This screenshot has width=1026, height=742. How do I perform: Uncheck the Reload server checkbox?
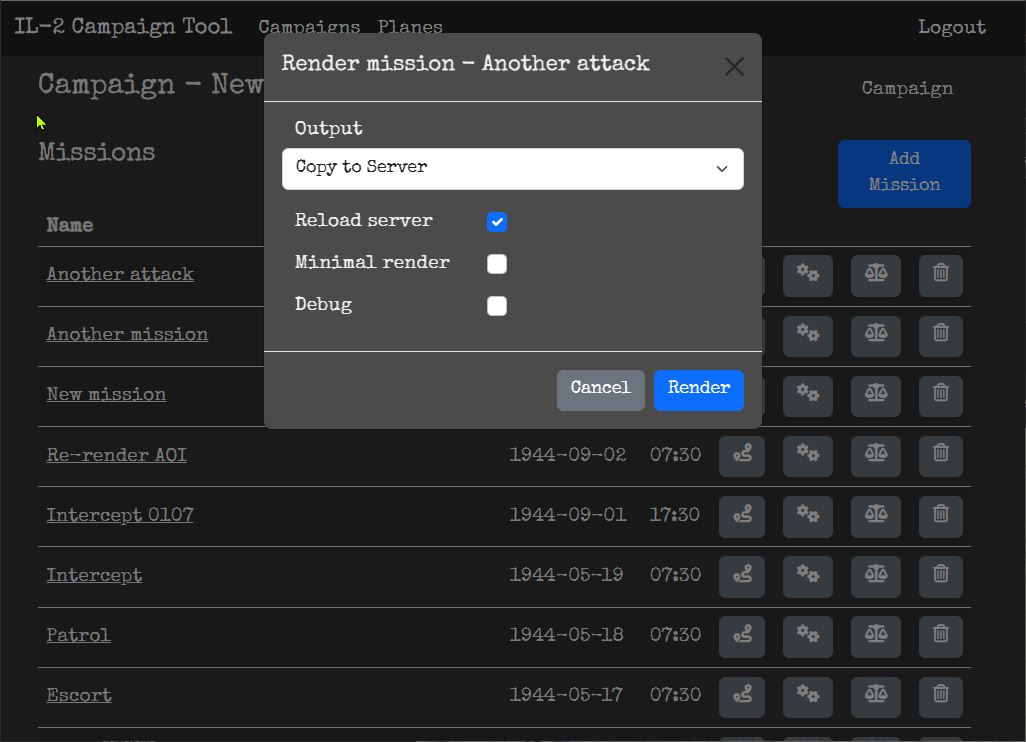pyautogui.click(x=497, y=222)
